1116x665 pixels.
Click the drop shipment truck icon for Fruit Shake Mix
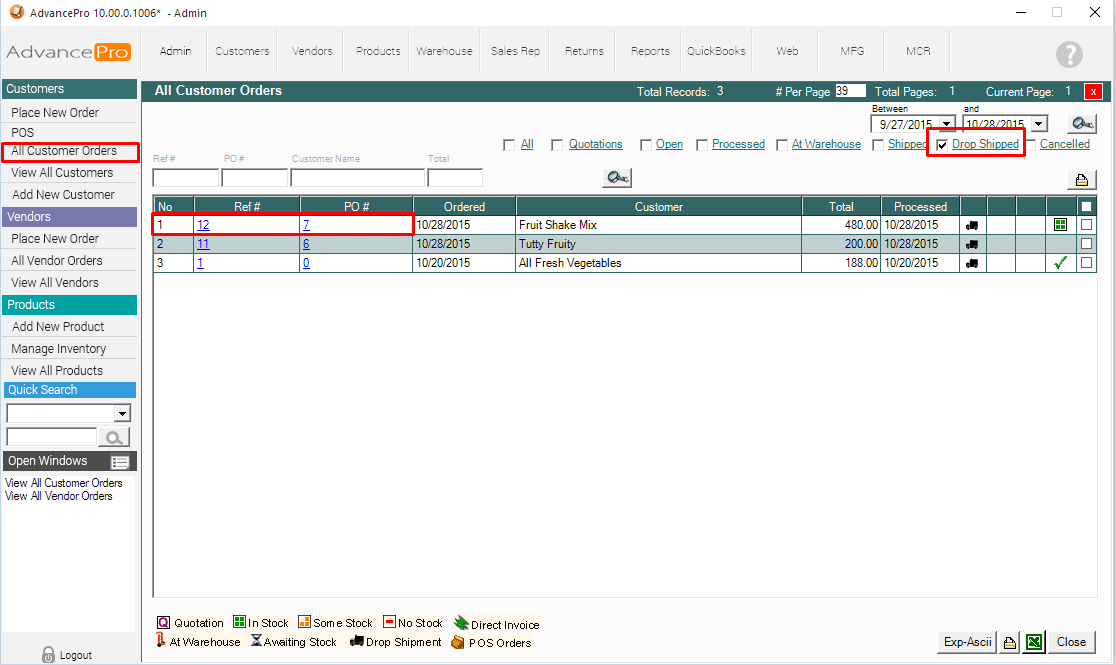point(972,225)
